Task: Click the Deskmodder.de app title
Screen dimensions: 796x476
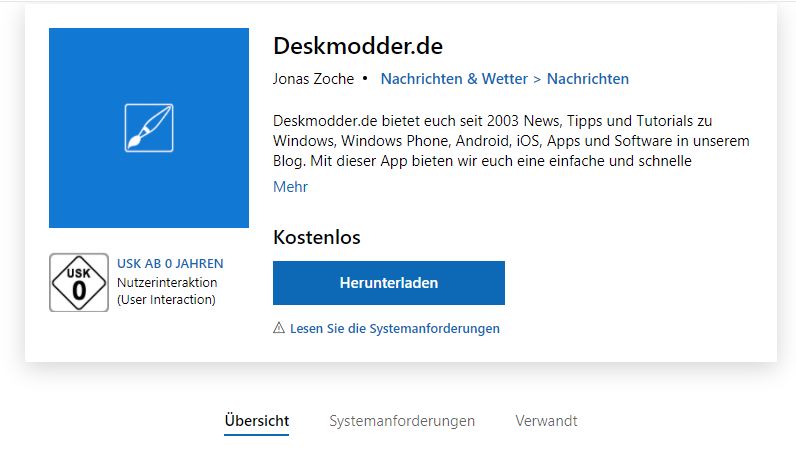Action: (358, 46)
